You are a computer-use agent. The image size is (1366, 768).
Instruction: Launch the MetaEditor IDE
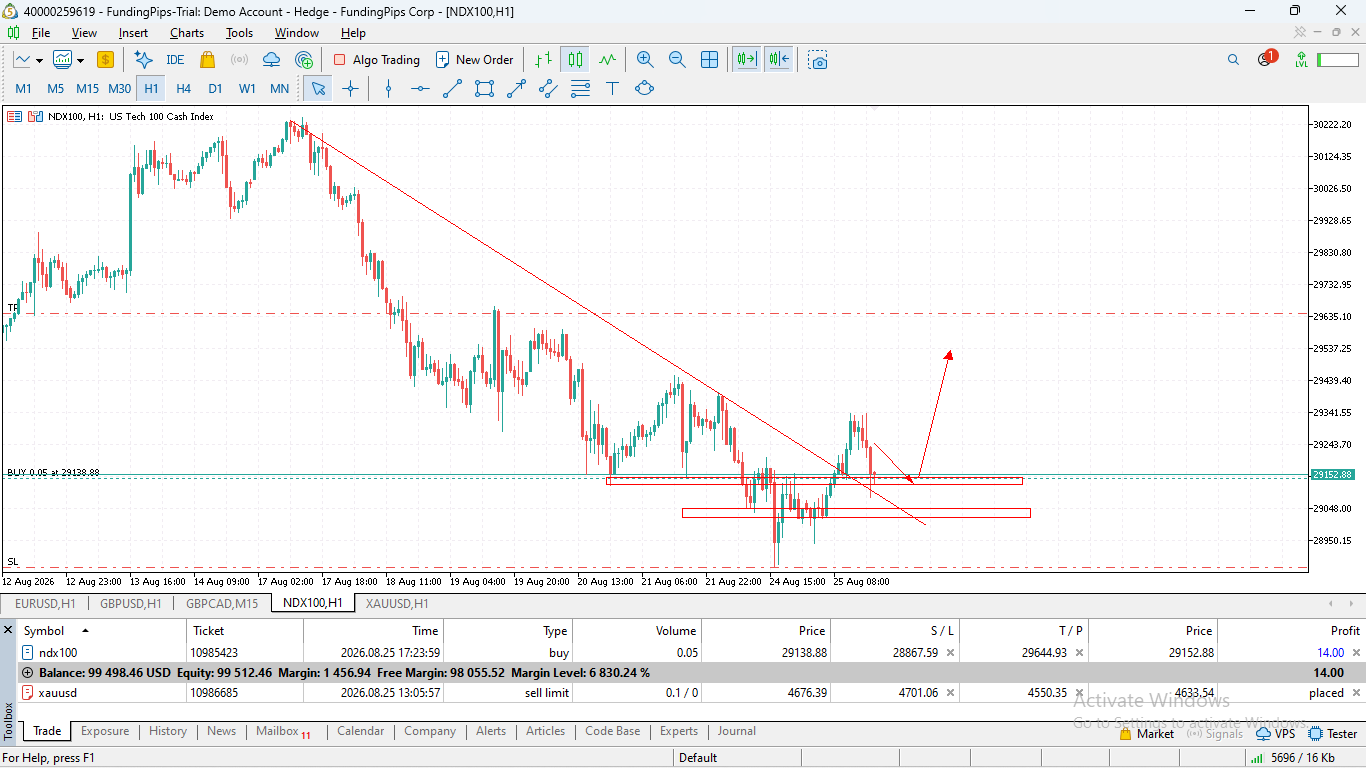[175, 60]
